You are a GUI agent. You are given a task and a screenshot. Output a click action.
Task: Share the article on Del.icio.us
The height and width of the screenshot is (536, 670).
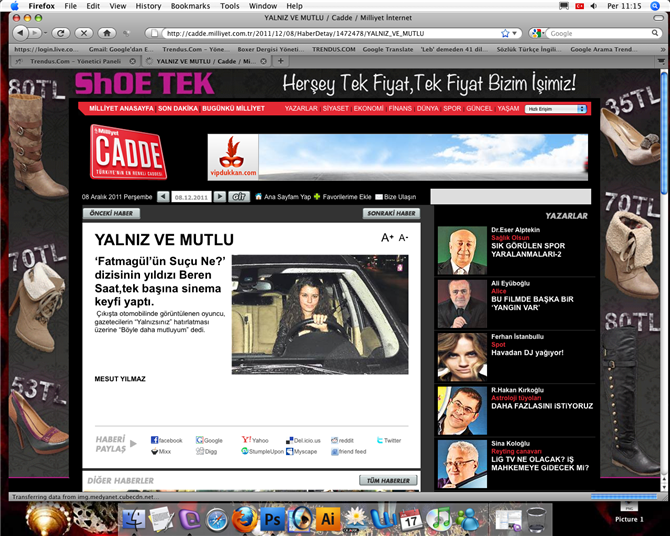(x=303, y=440)
